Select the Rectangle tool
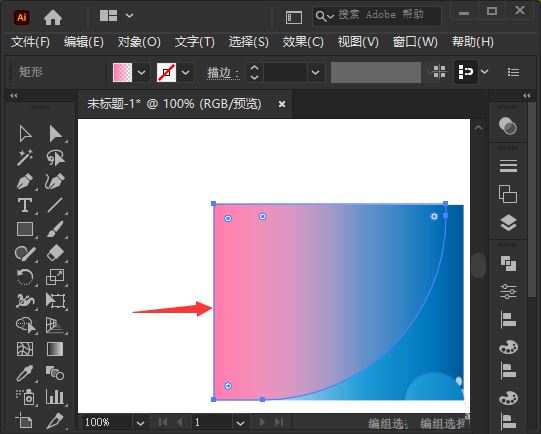The height and width of the screenshot is (434, 541). pos(25,229)
